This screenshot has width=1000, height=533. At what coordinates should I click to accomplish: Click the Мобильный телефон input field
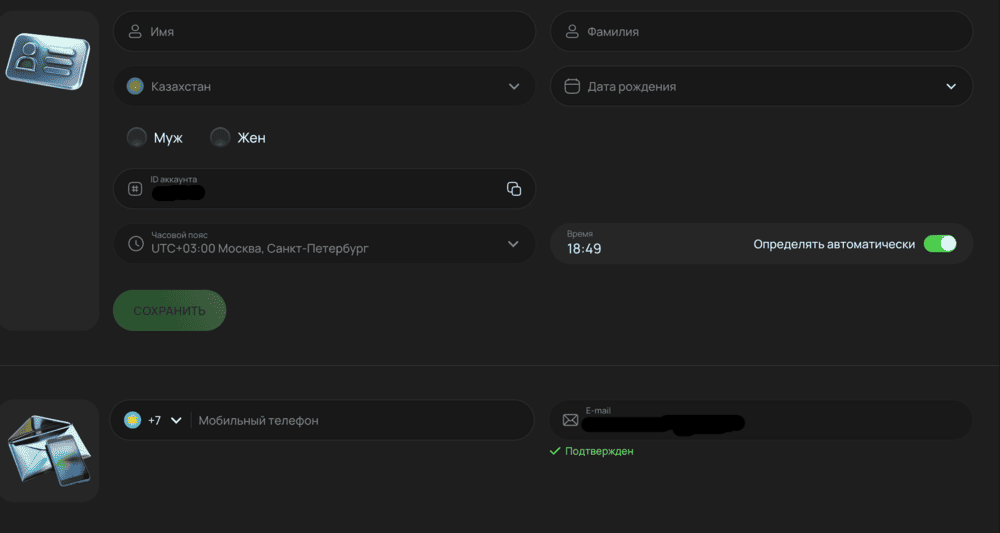(360, 421)
